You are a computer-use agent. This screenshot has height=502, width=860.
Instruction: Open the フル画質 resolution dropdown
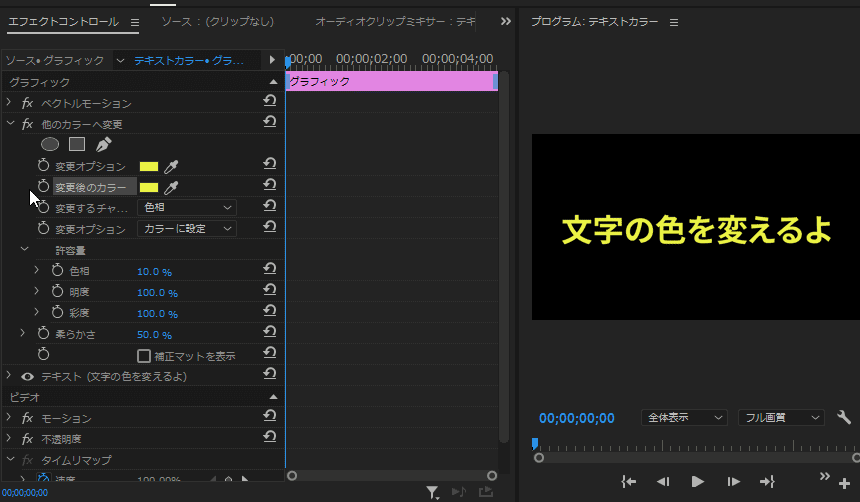[x=781, y=418]
